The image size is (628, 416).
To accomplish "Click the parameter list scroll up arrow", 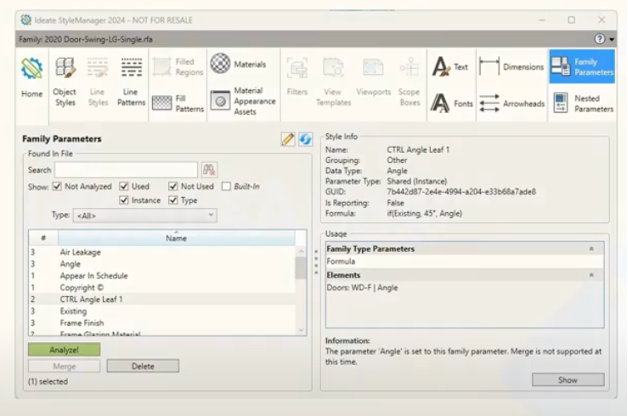I will point(301,251).
